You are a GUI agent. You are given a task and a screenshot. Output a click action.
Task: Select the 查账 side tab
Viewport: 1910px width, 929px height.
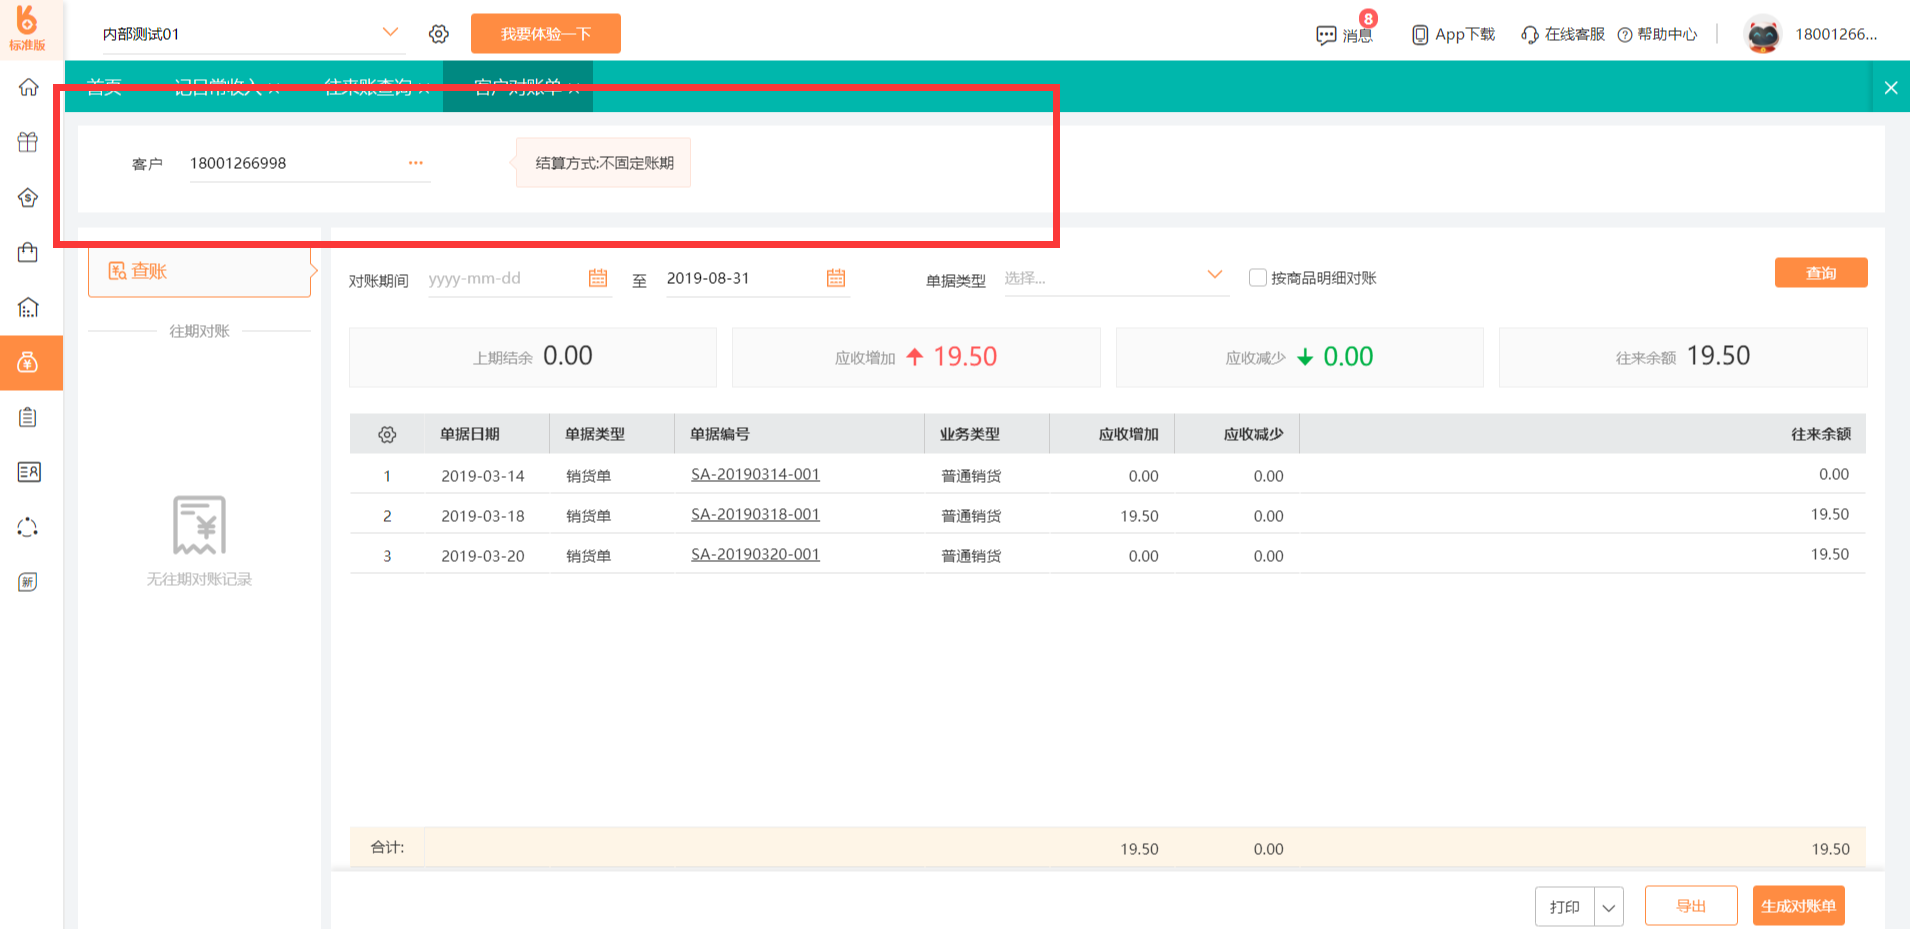coord(199,271)
